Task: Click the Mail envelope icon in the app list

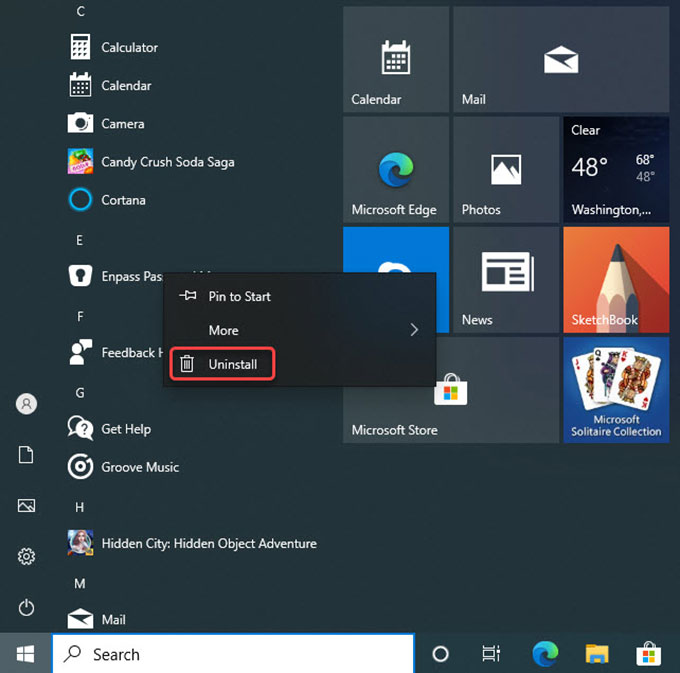Action: (80, 619)
